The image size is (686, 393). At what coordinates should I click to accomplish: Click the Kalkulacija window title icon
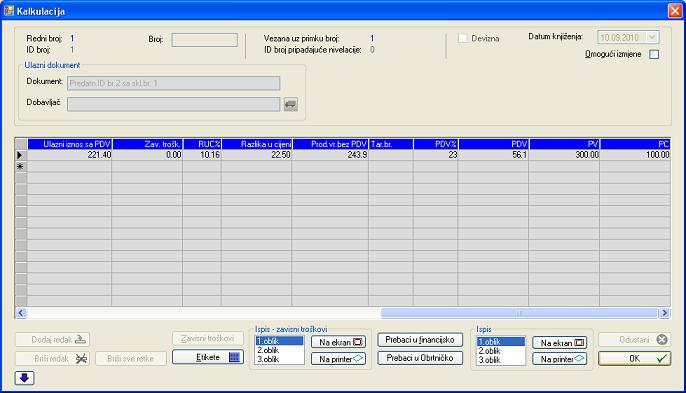pyautogui.click(x=9, y=11)
